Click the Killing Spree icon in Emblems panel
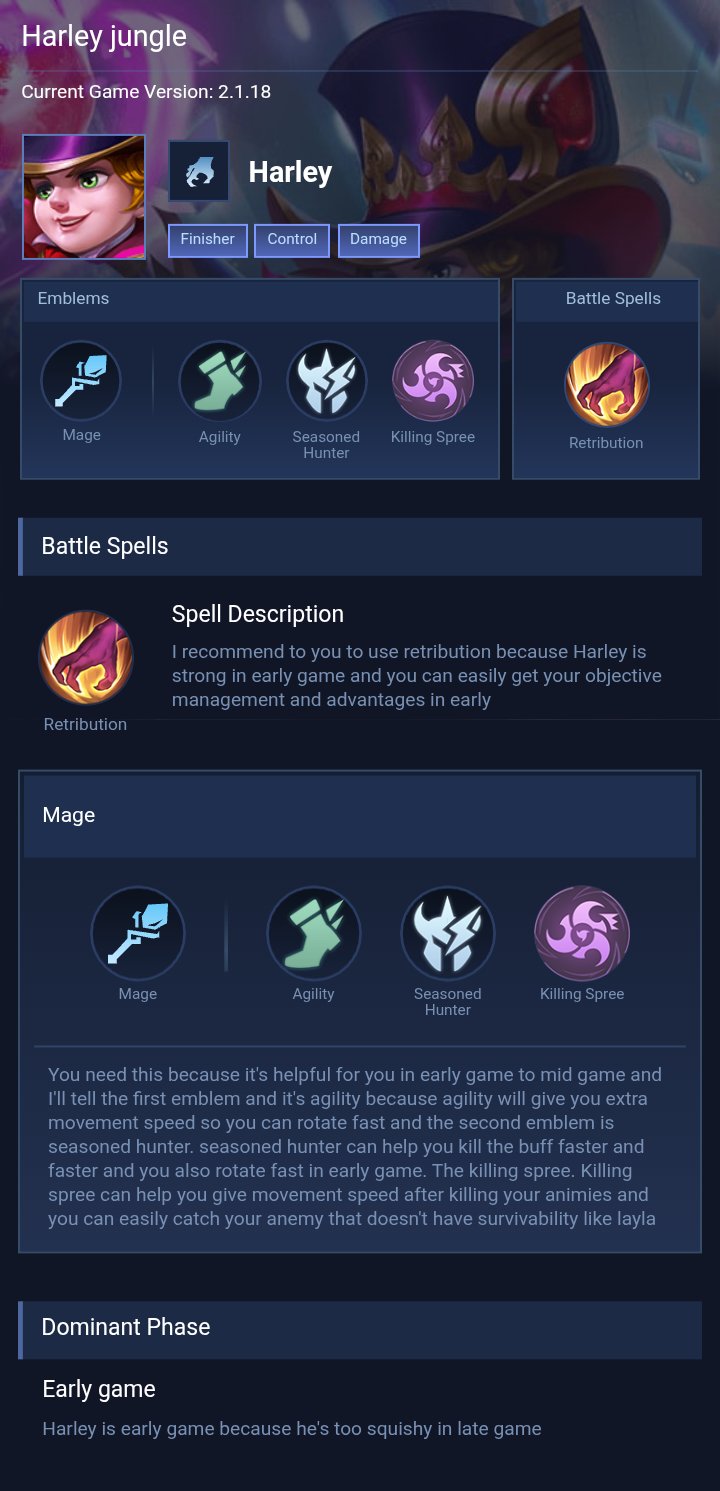The height and width of the screenshot is (1491, 720). point(433,381)
